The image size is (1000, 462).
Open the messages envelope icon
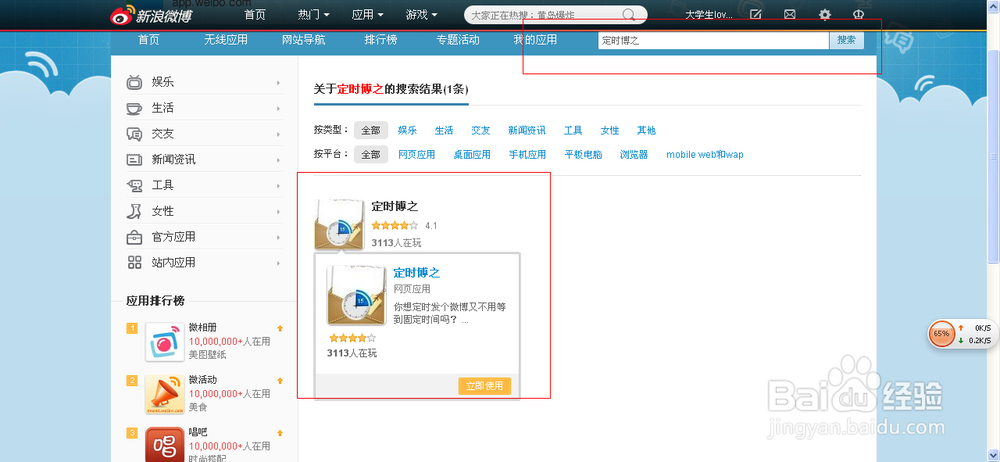click(x=790, y=14)
